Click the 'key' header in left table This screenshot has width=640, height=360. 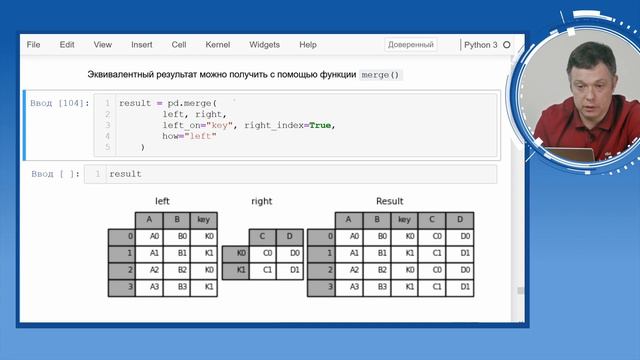tap(204, 220)
